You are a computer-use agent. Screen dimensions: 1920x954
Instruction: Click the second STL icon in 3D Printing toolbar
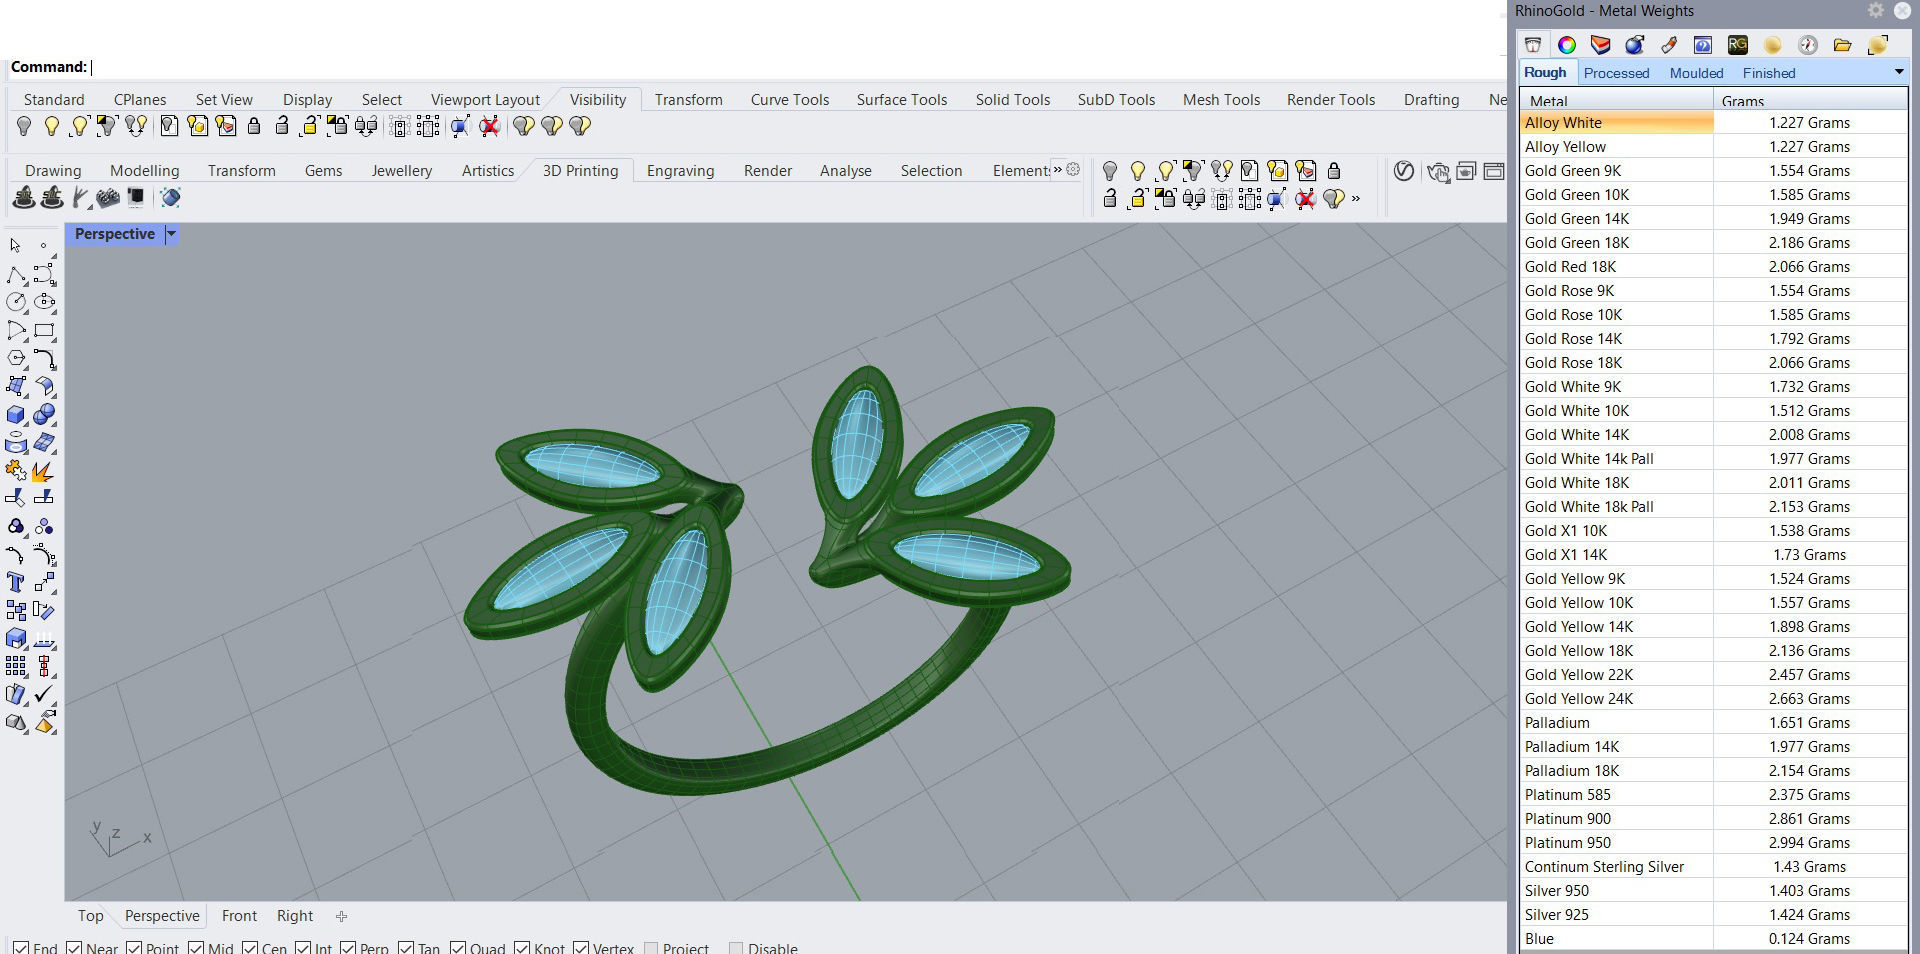click(52, 197)
